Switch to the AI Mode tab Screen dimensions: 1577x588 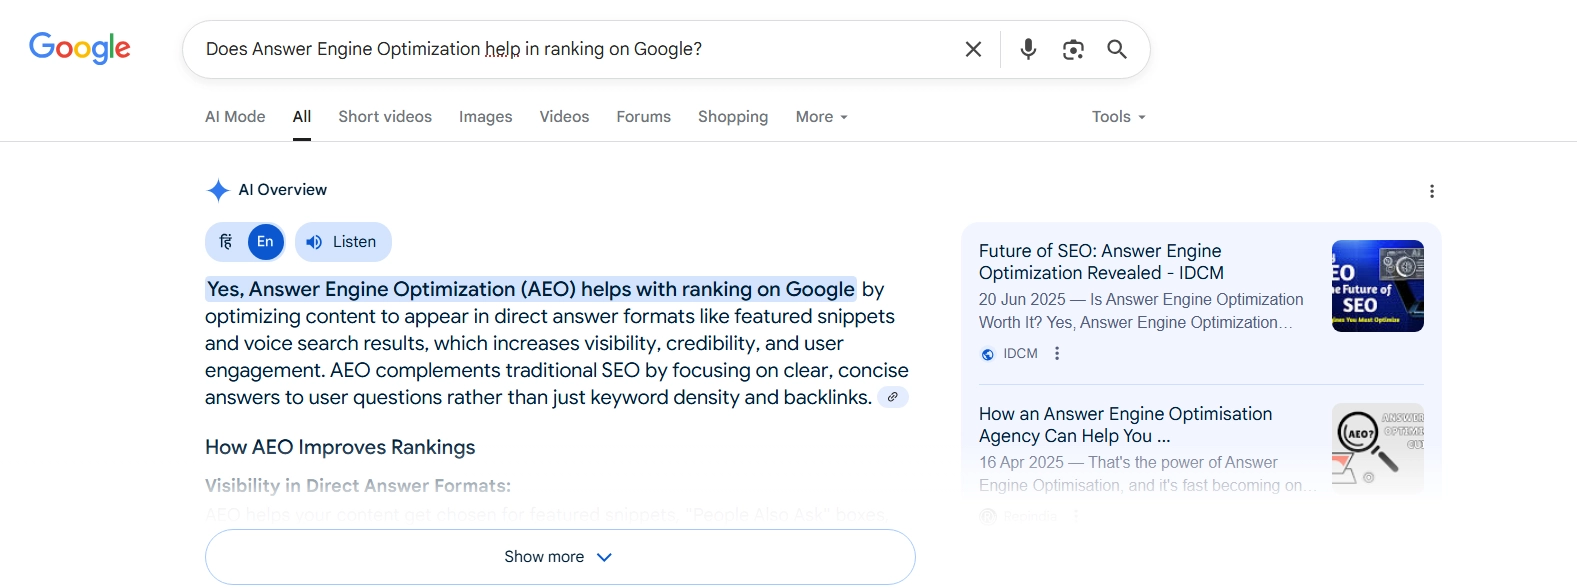pos(235,117)
